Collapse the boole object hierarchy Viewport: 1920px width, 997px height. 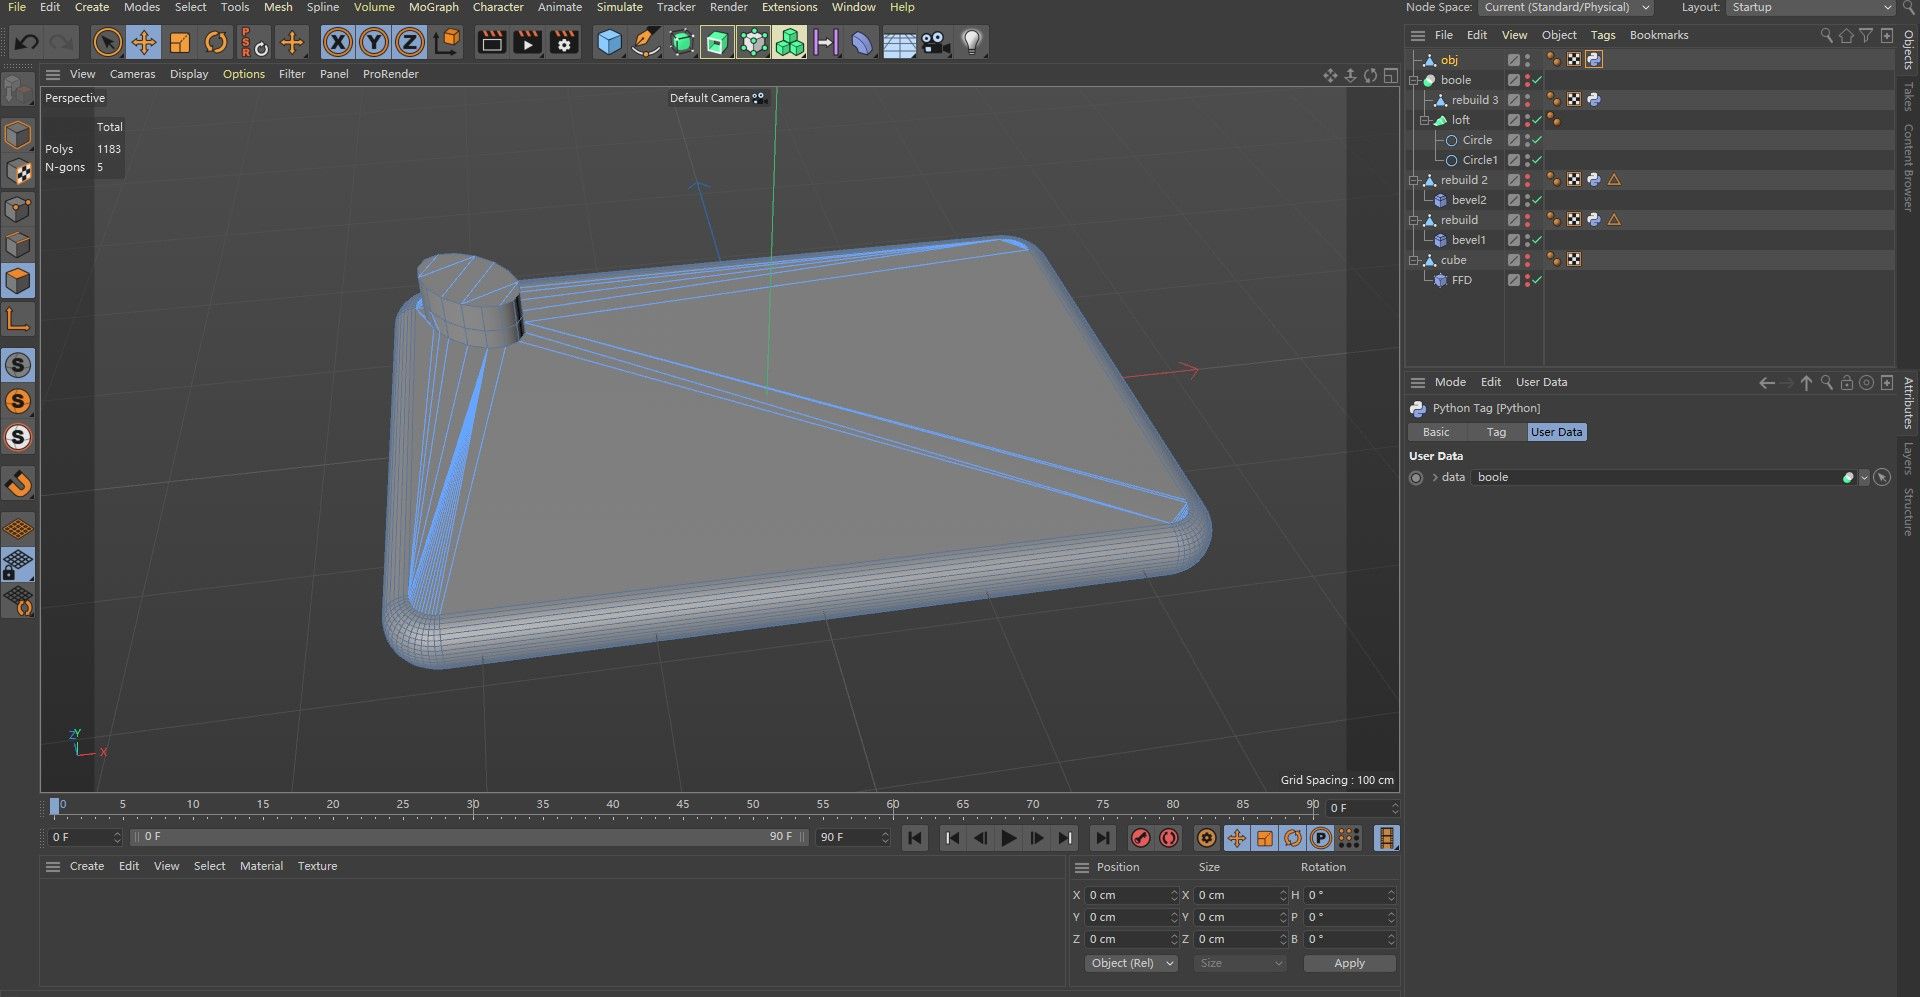(x=1415, y=80)
